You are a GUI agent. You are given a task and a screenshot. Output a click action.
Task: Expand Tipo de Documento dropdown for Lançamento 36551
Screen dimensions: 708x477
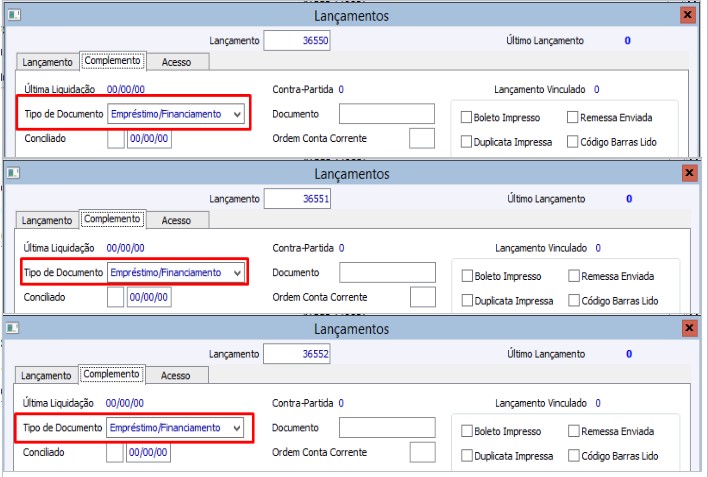pos(237,272)
